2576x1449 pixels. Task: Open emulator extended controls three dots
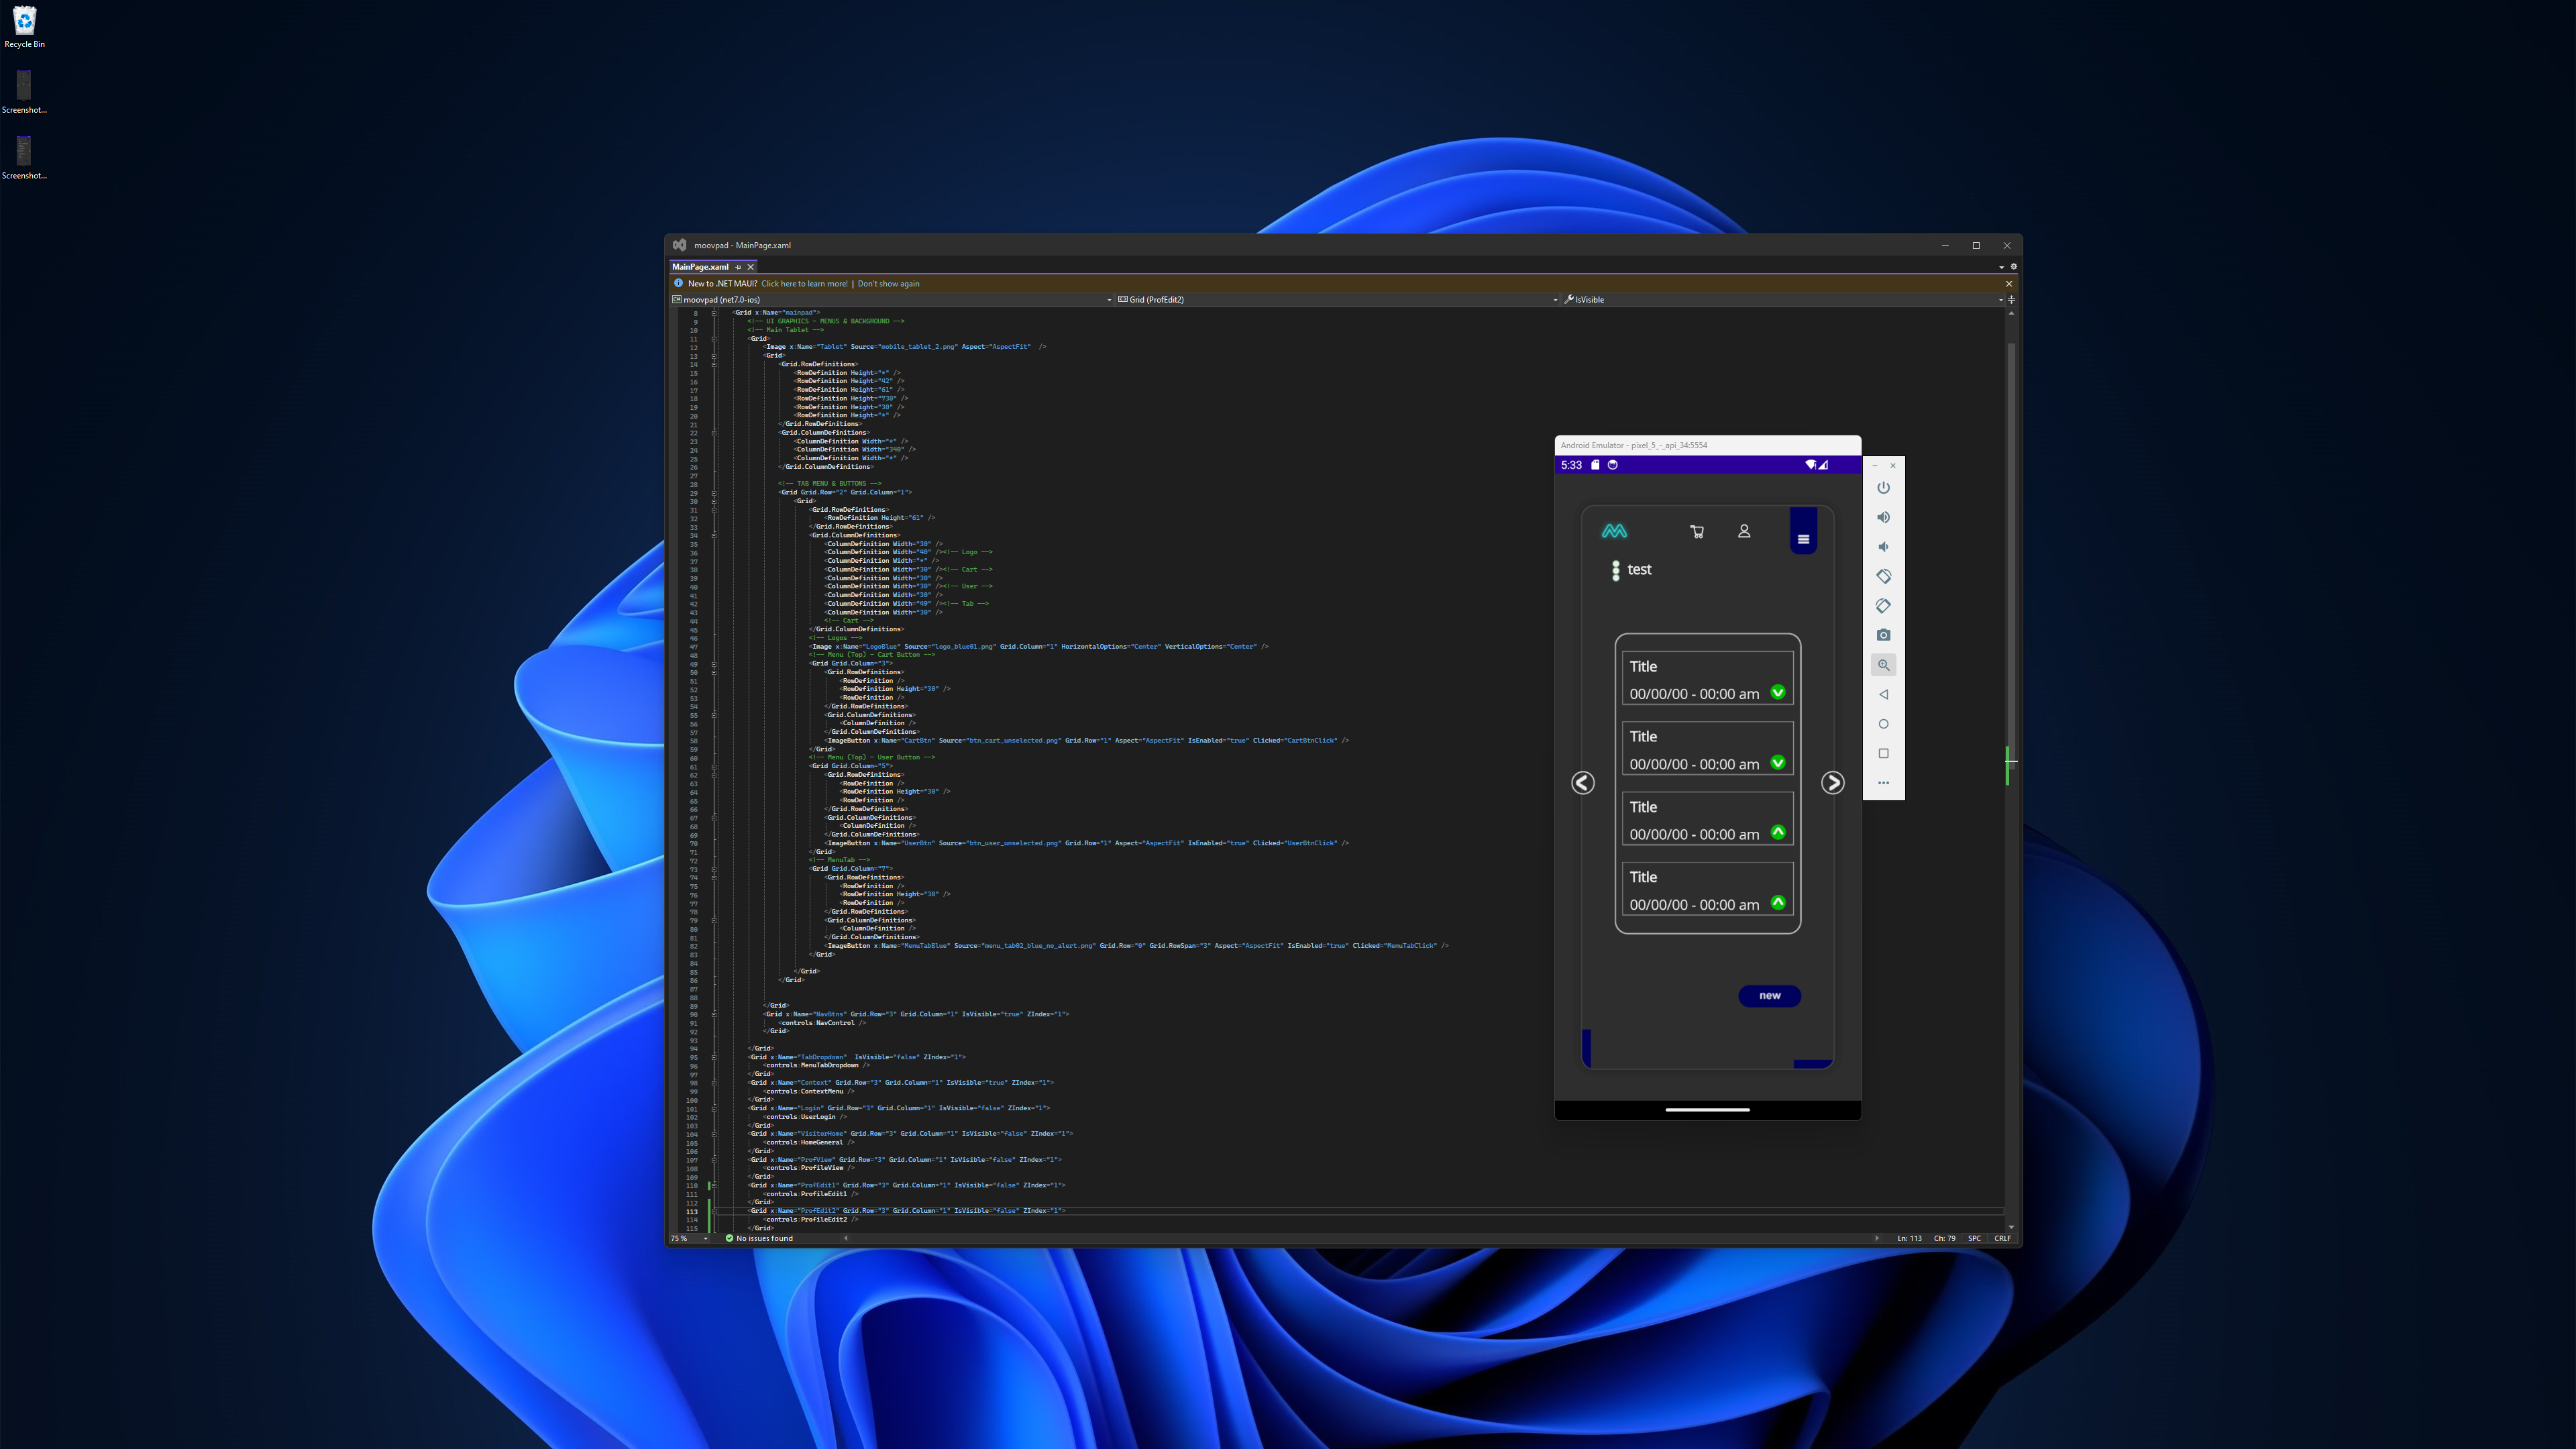click(1883, 783)
